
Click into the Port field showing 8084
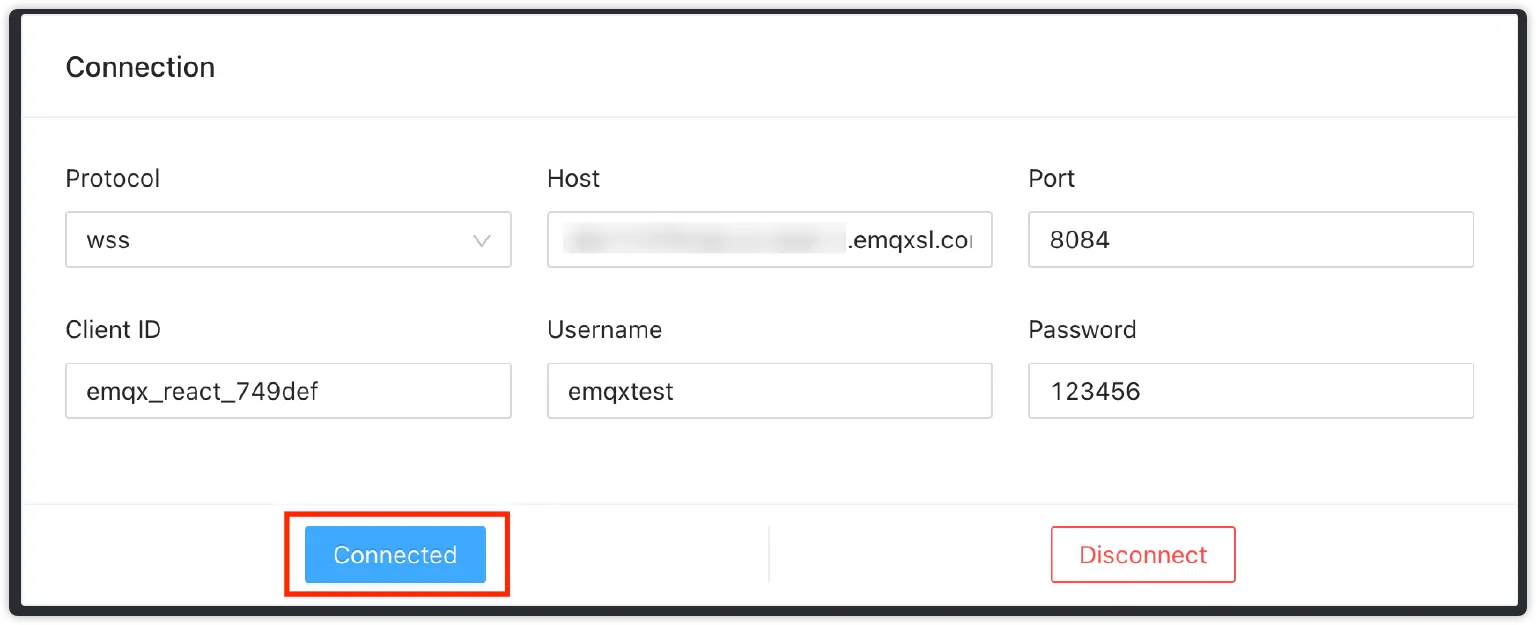tap(1250, 240)
